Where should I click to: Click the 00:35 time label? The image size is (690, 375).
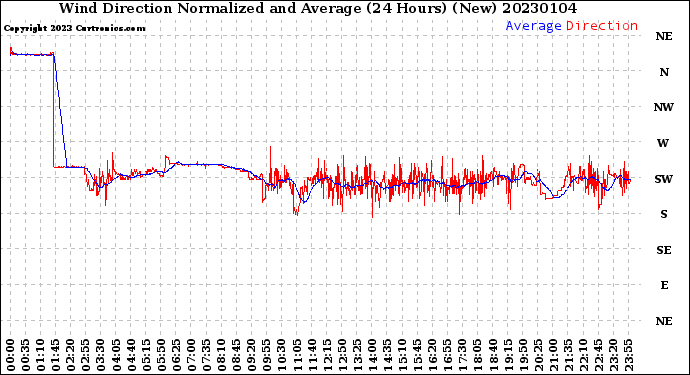[x=25, y=355]
